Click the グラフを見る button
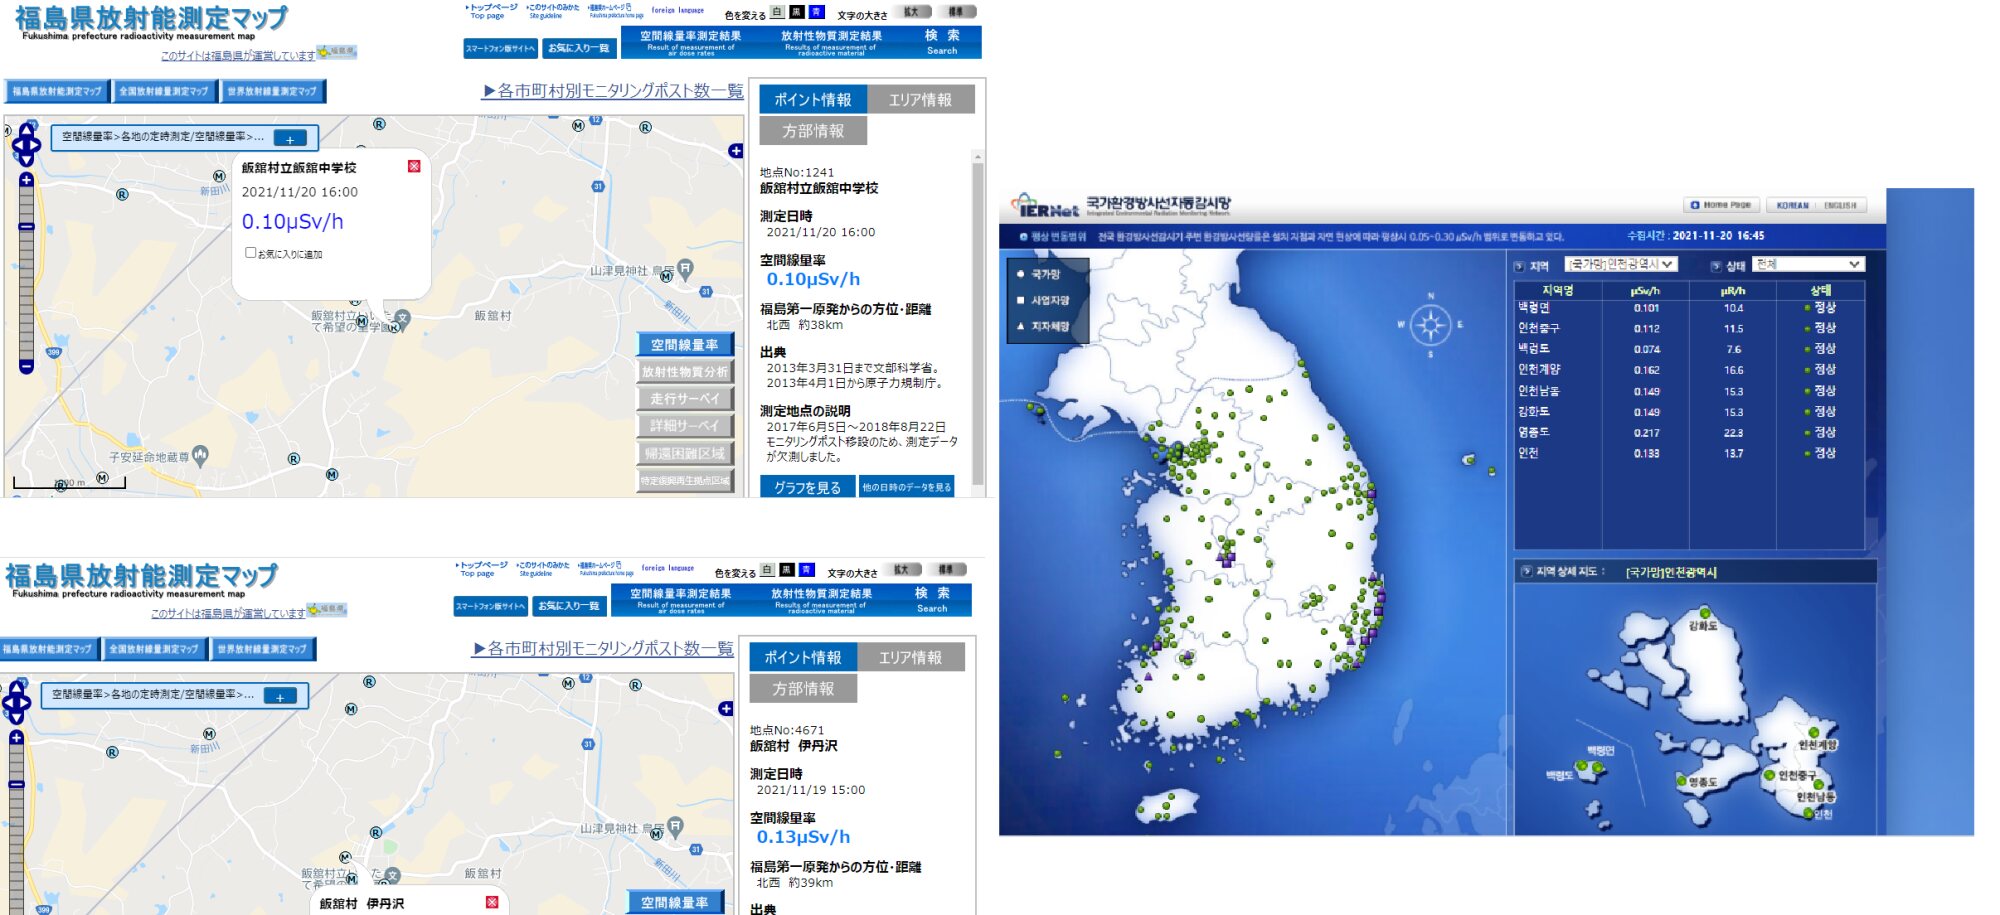The width and height of the screenshot is (2000, 915). click(807, 487)
